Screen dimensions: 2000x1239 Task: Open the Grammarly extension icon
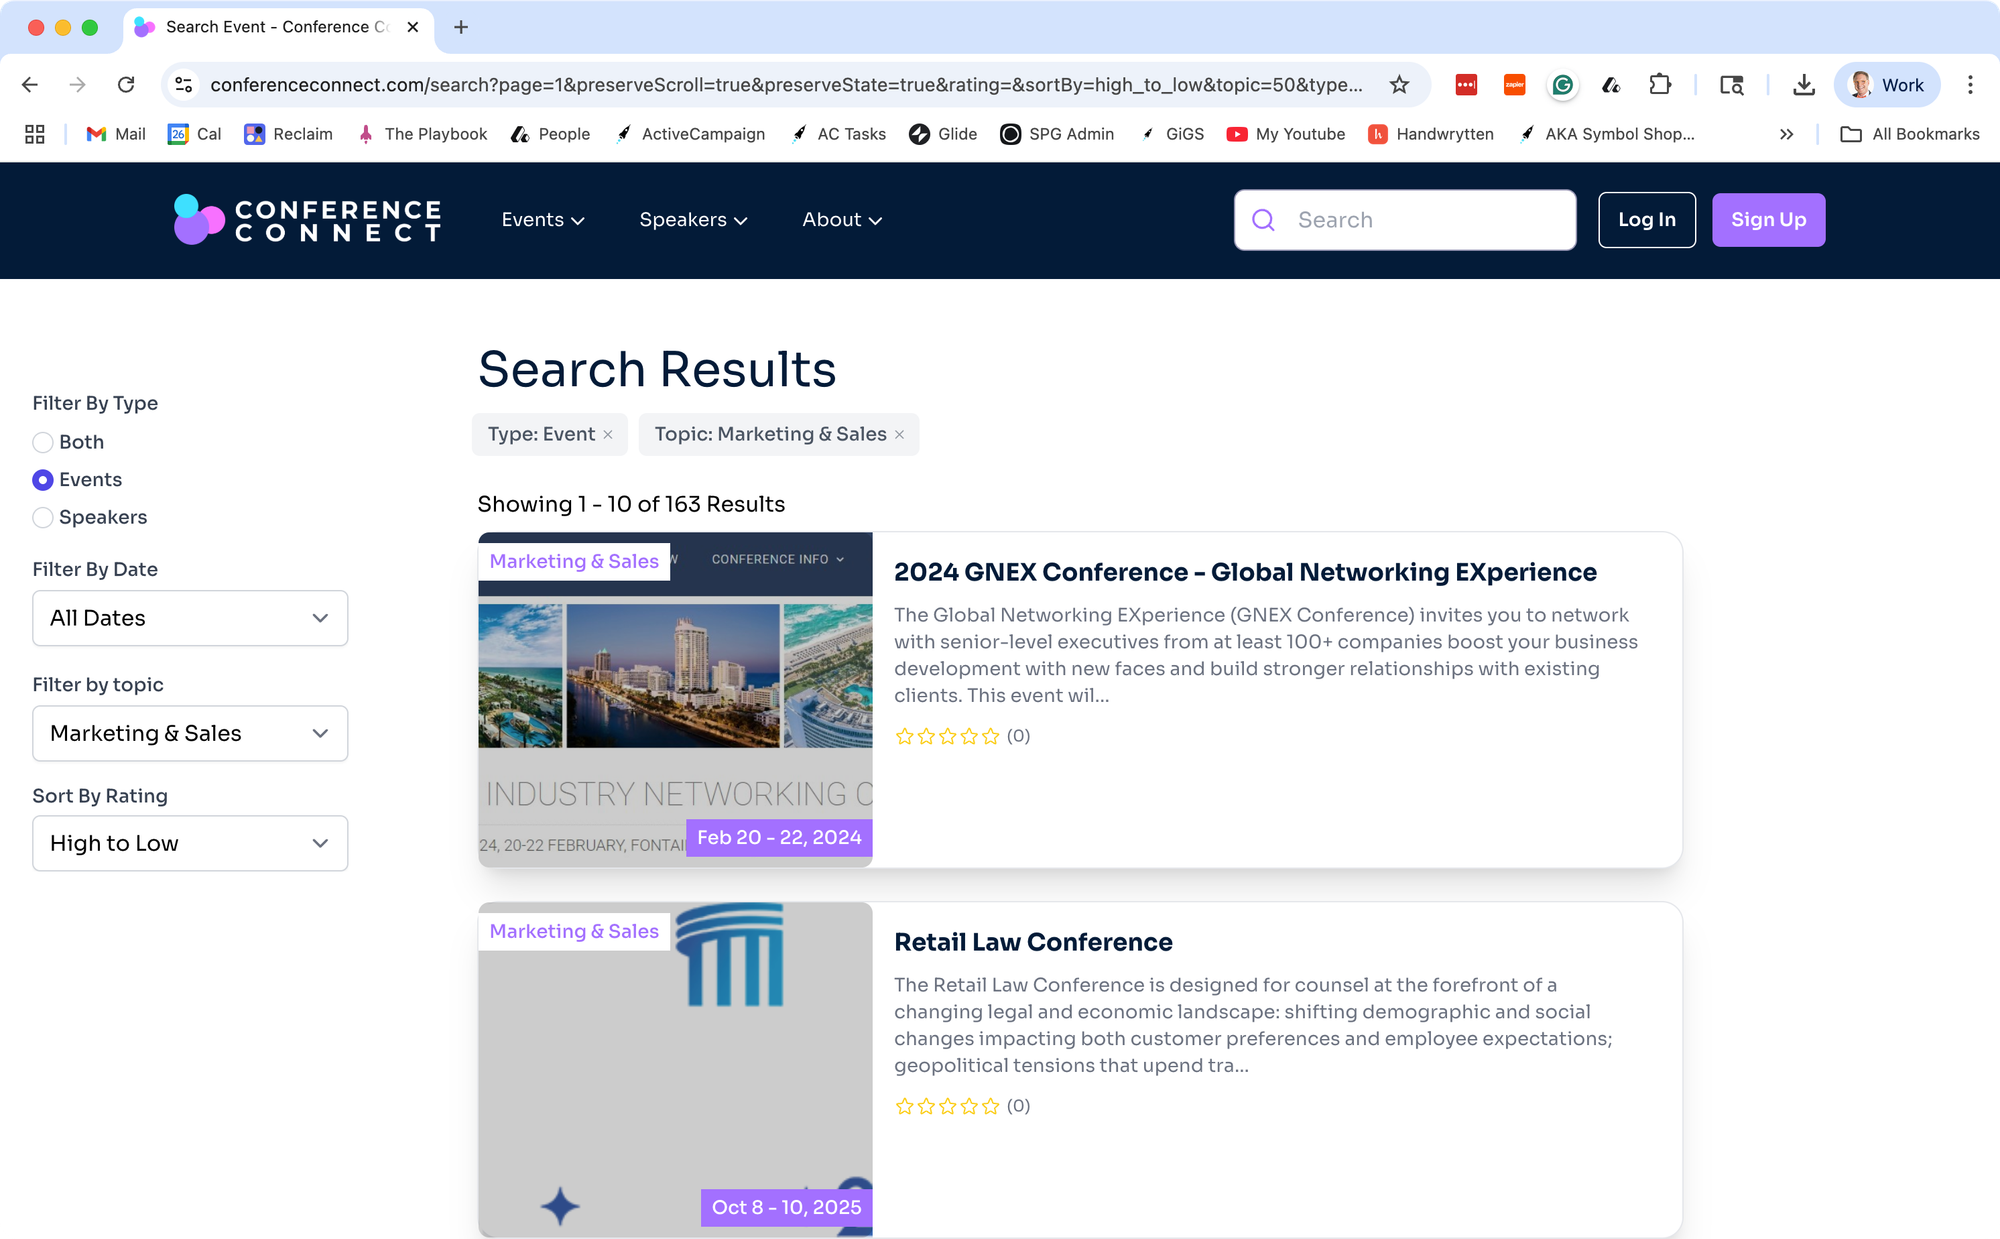pos(1562,85)
